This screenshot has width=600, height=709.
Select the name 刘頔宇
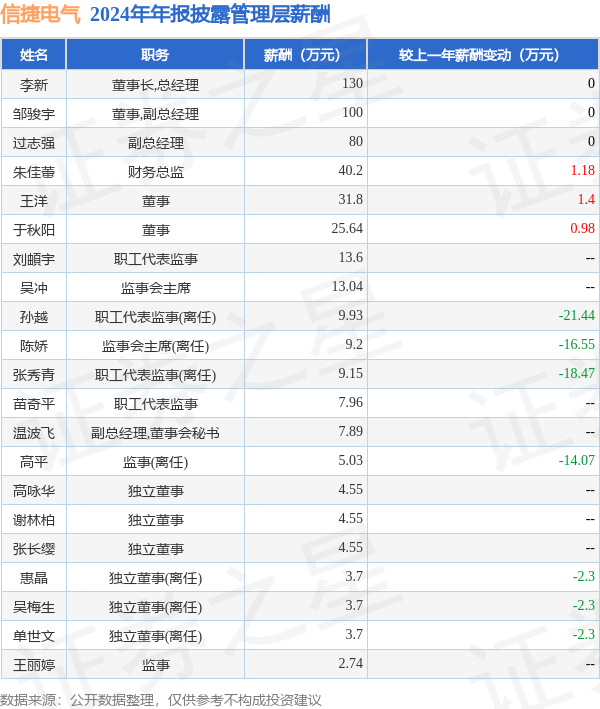[x=34, y=259]
